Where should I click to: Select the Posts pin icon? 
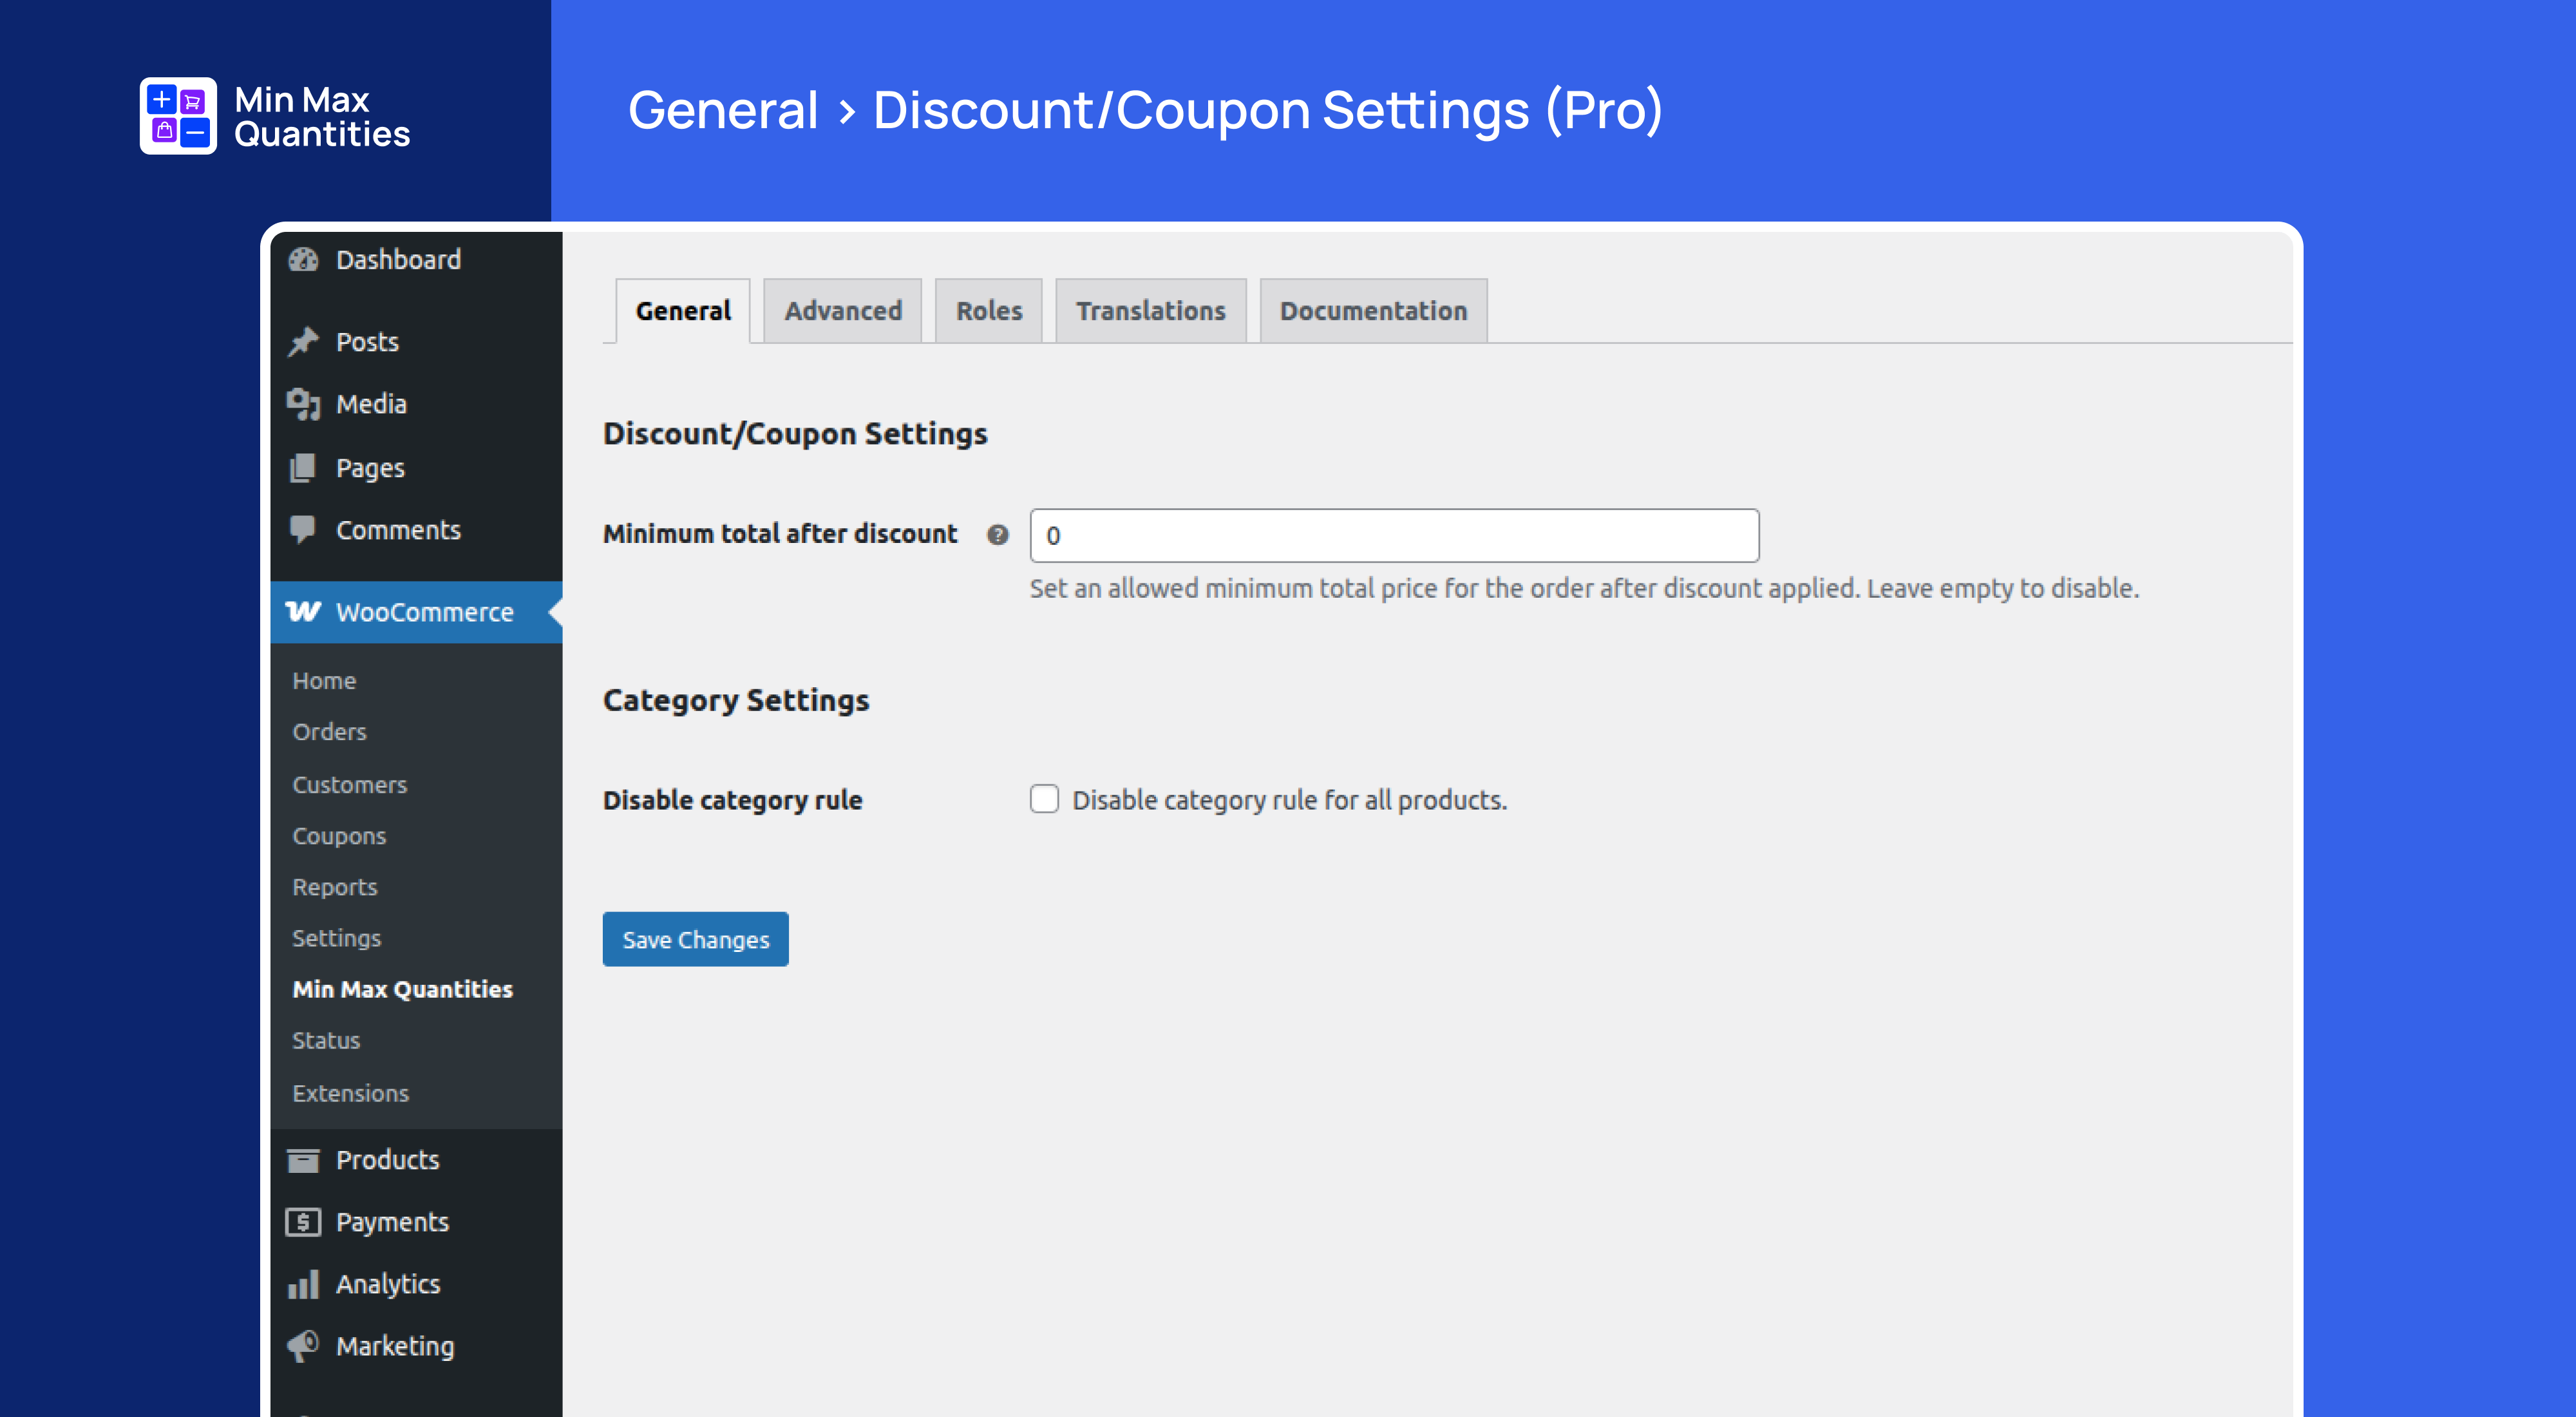(x=303, y=341)
